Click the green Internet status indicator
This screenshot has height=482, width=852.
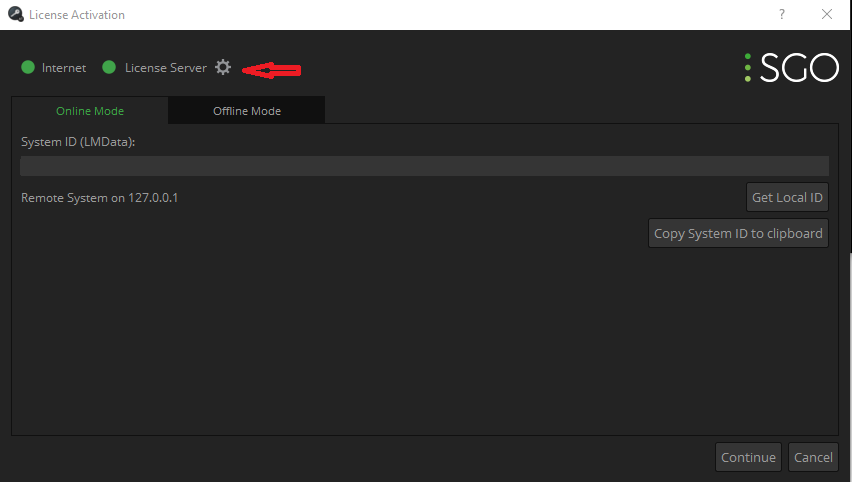pos(28,67)
